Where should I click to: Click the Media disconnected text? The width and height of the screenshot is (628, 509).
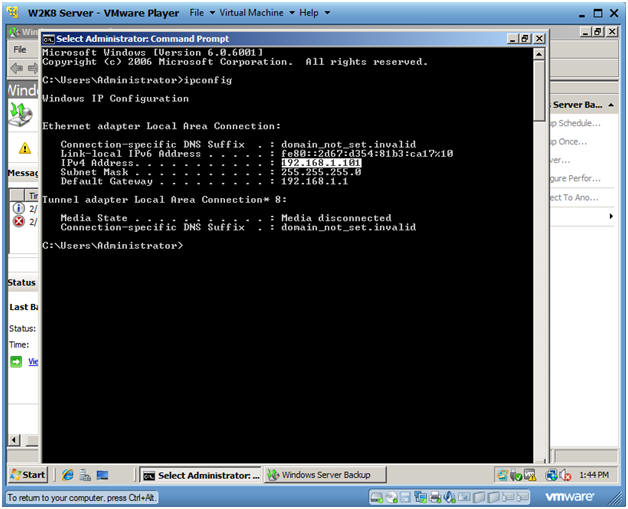pyautogui.click(x=336, y=218)
